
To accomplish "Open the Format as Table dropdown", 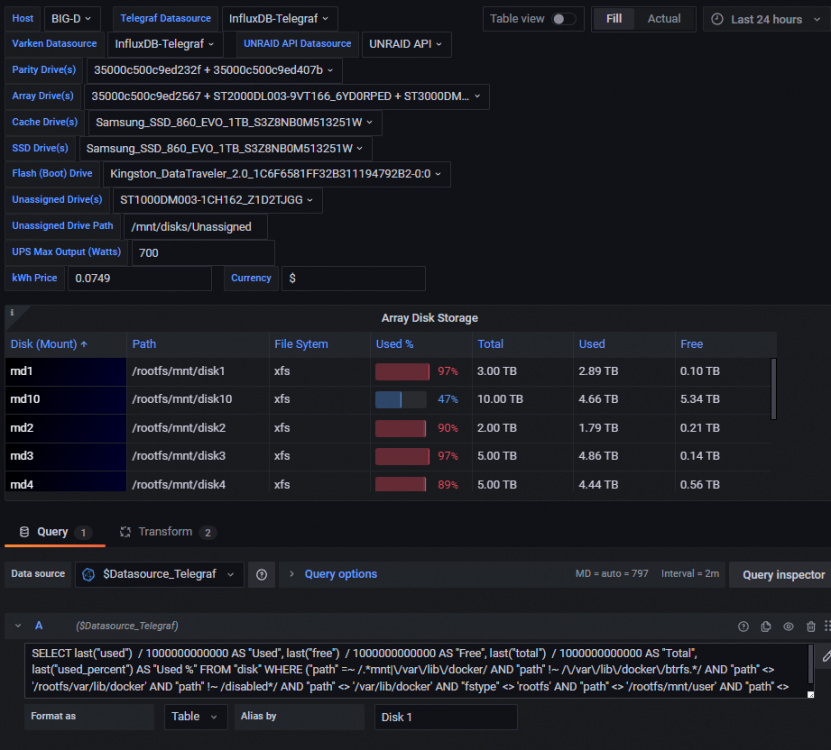I will 195,717.
